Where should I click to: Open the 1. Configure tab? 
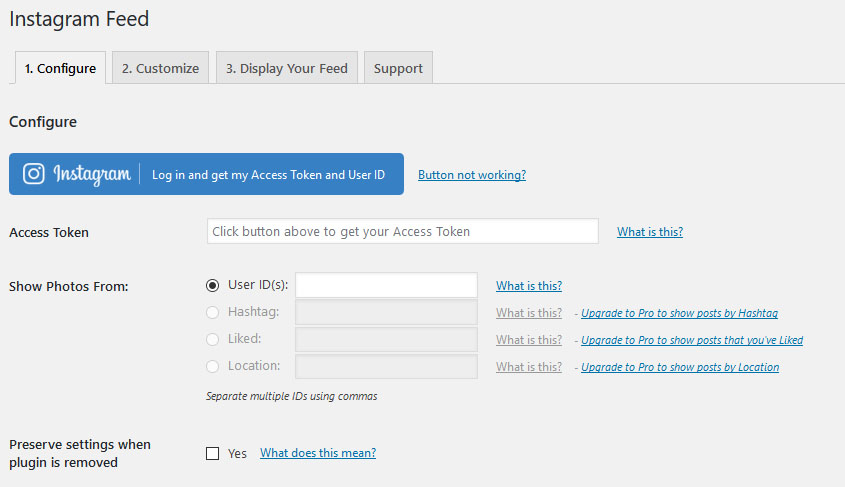coord(60,68)
